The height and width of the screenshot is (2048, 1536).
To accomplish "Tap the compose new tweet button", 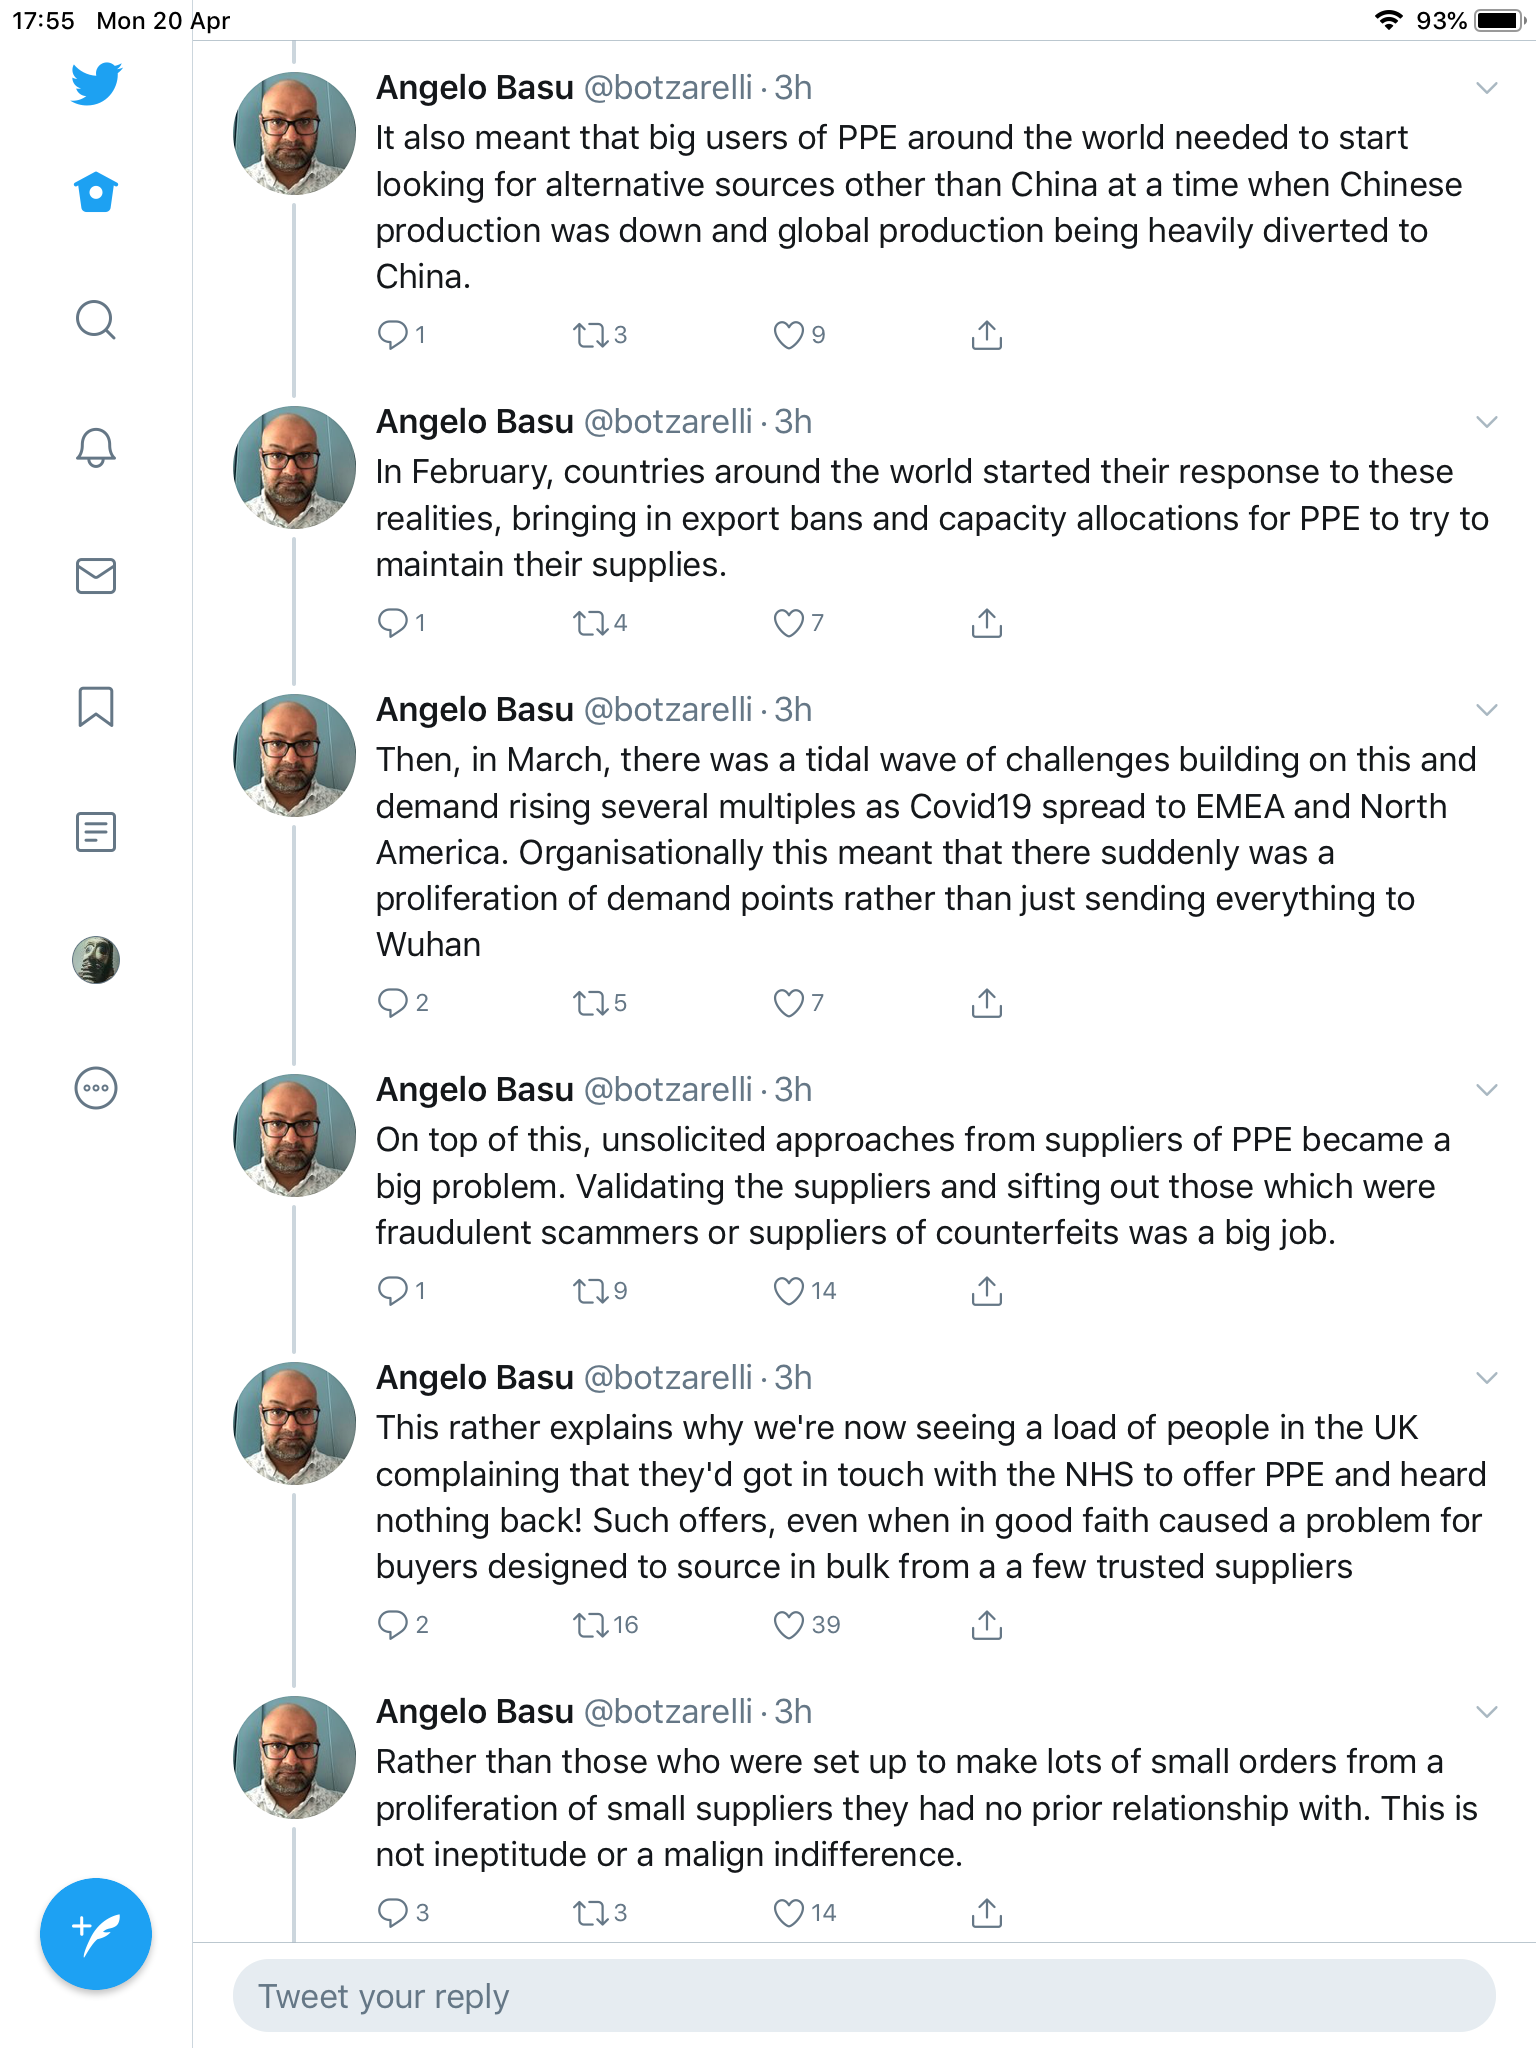I will pos(96,1934).
